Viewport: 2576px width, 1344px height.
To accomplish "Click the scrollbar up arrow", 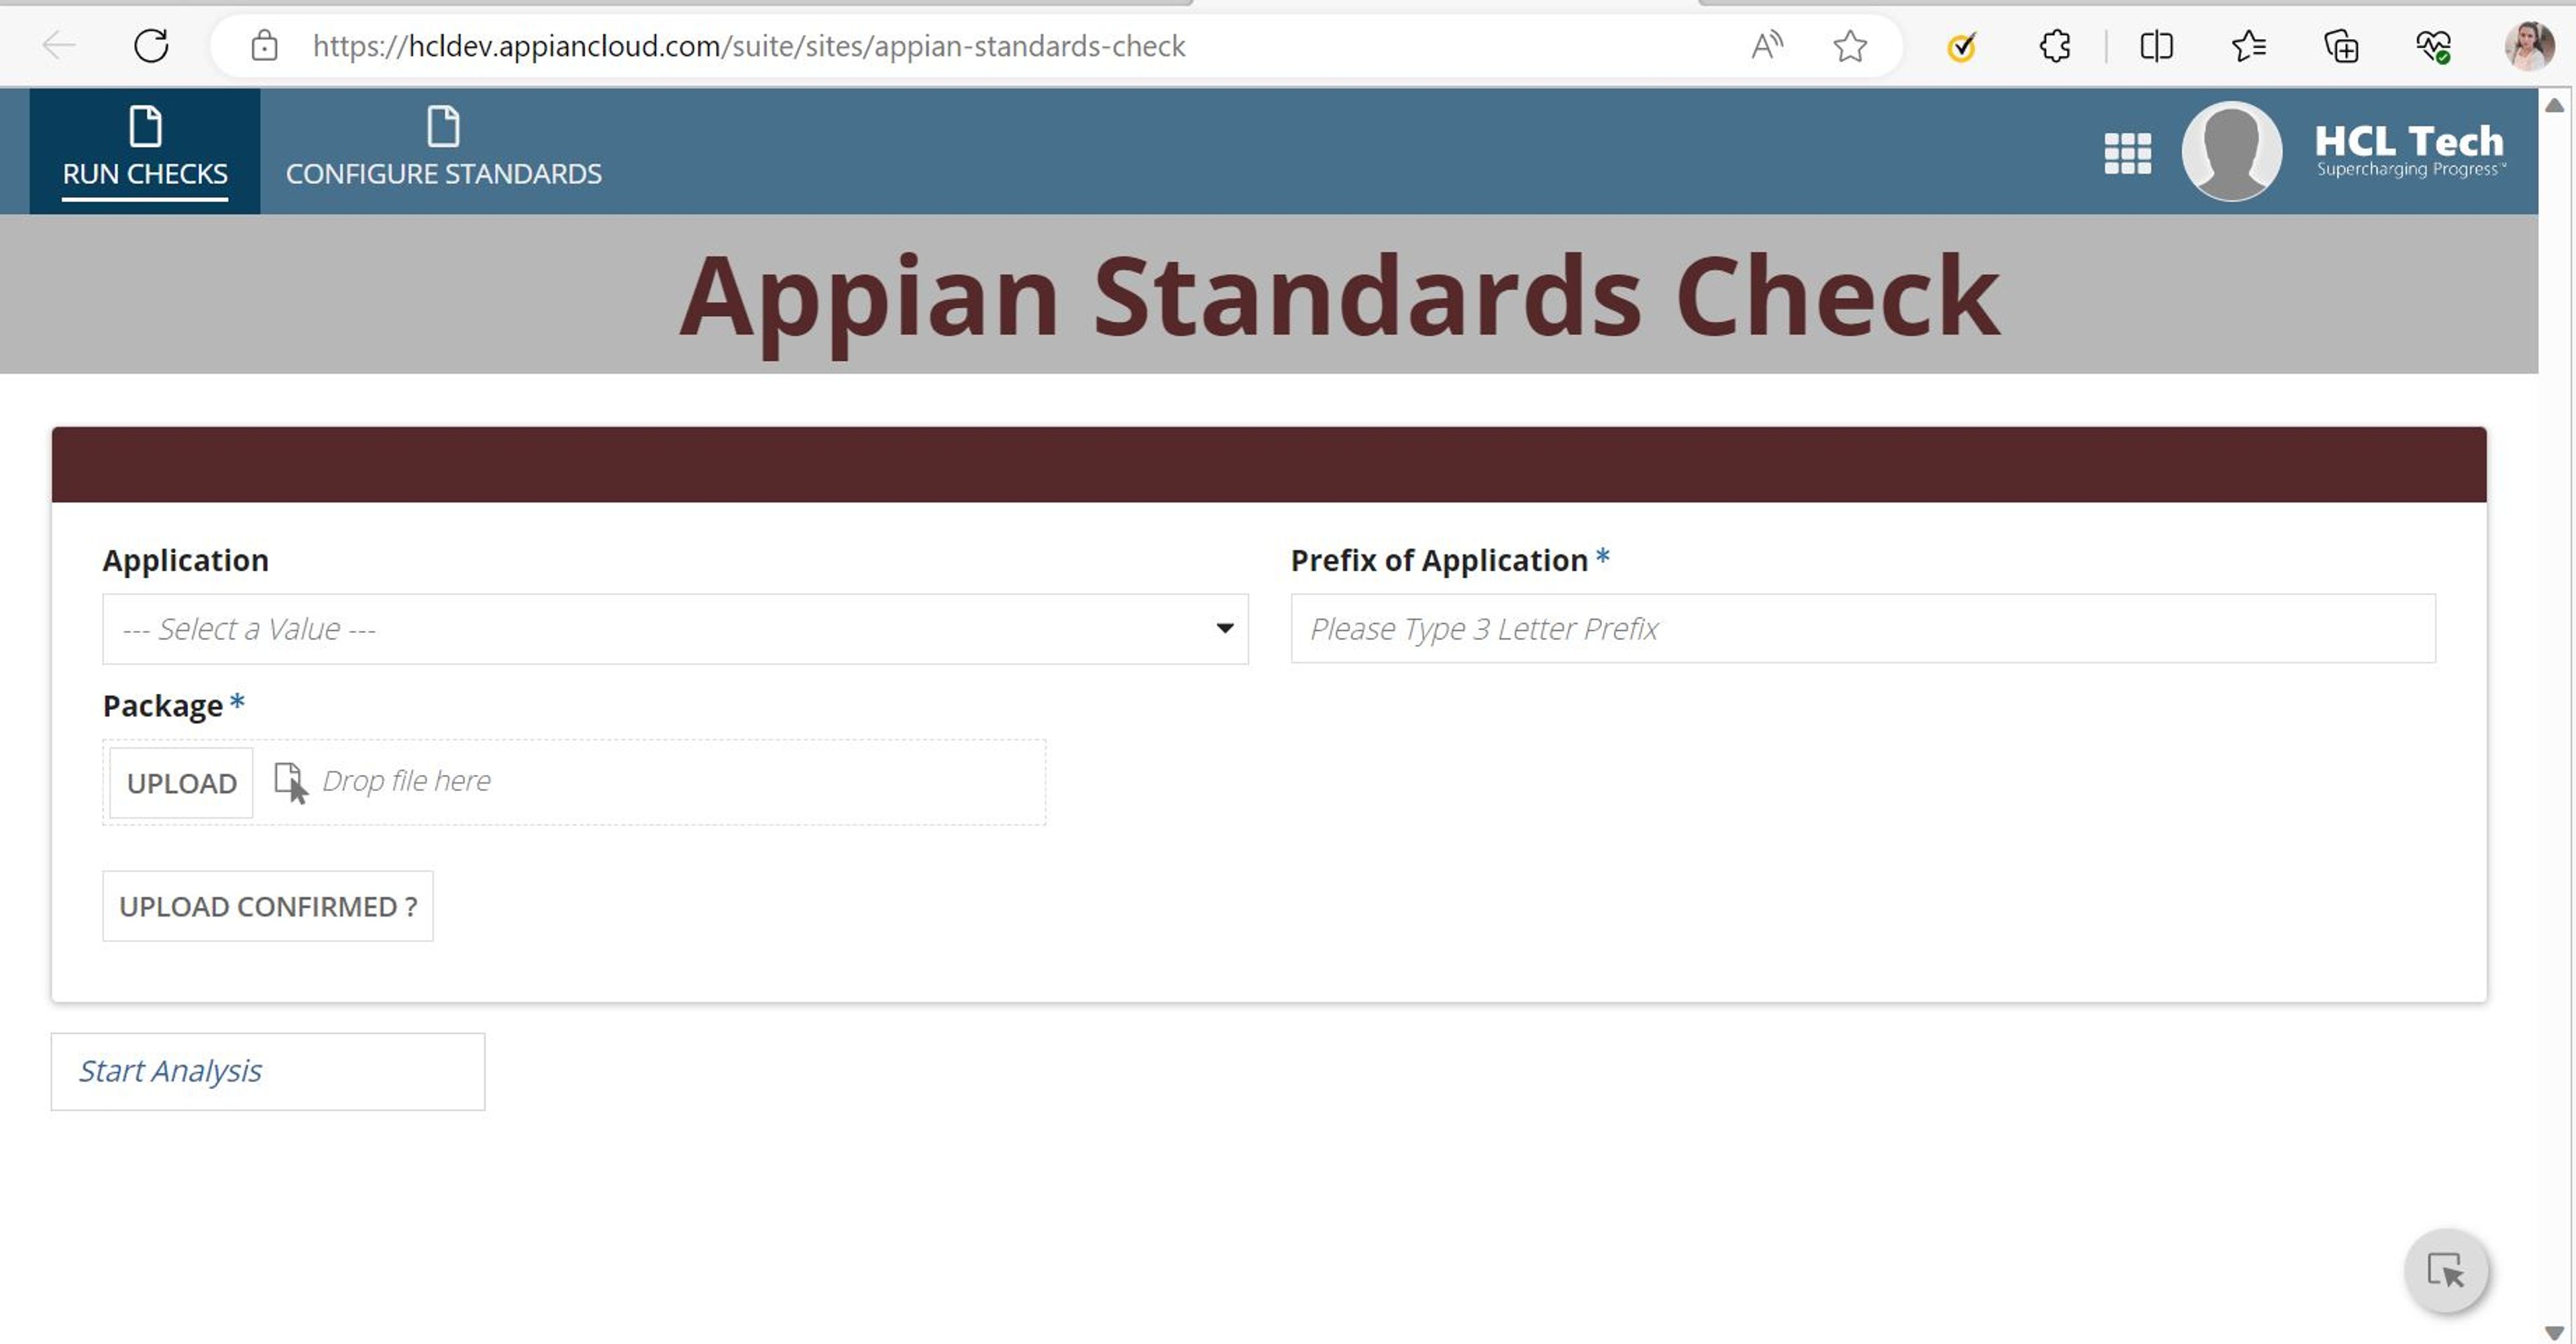I will [x=2554, y=105].
